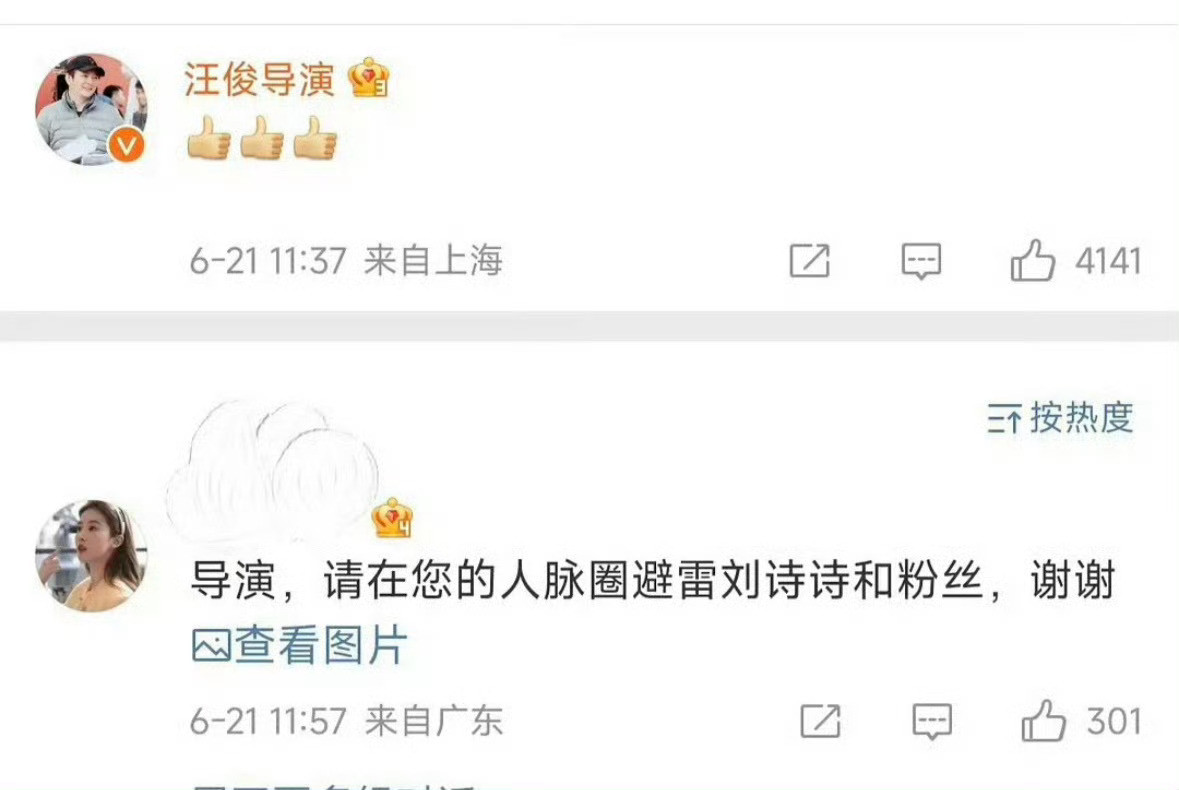The width and height of the screenshot is (1179, 790).
Task: Click the level 4 crown badge on comment
Action: (x=392, y=518)
